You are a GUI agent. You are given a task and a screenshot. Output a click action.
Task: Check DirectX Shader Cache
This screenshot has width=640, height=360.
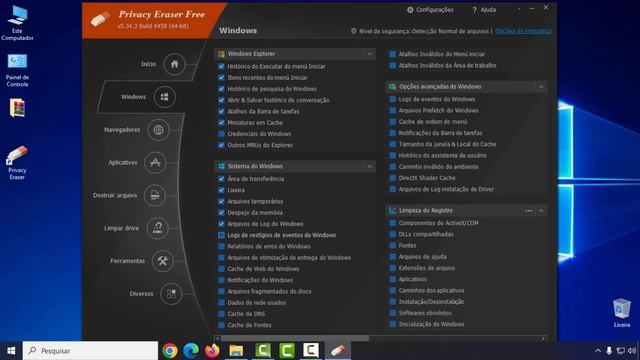tap(393, 178)
